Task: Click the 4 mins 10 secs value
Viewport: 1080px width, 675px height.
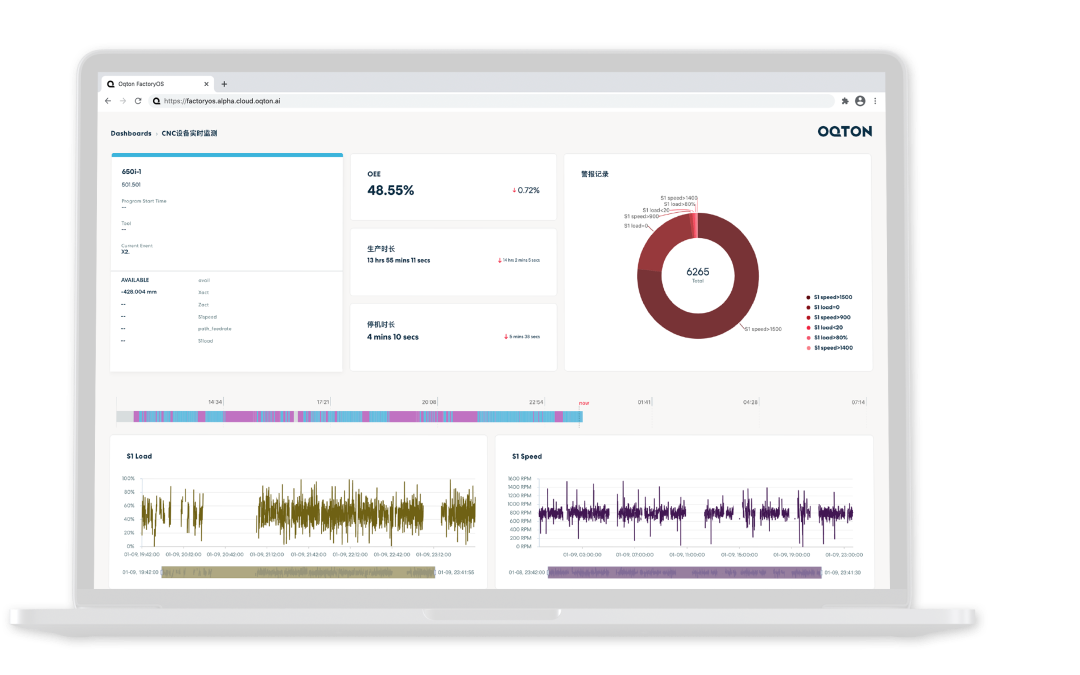Action: [x=393, y=337]
